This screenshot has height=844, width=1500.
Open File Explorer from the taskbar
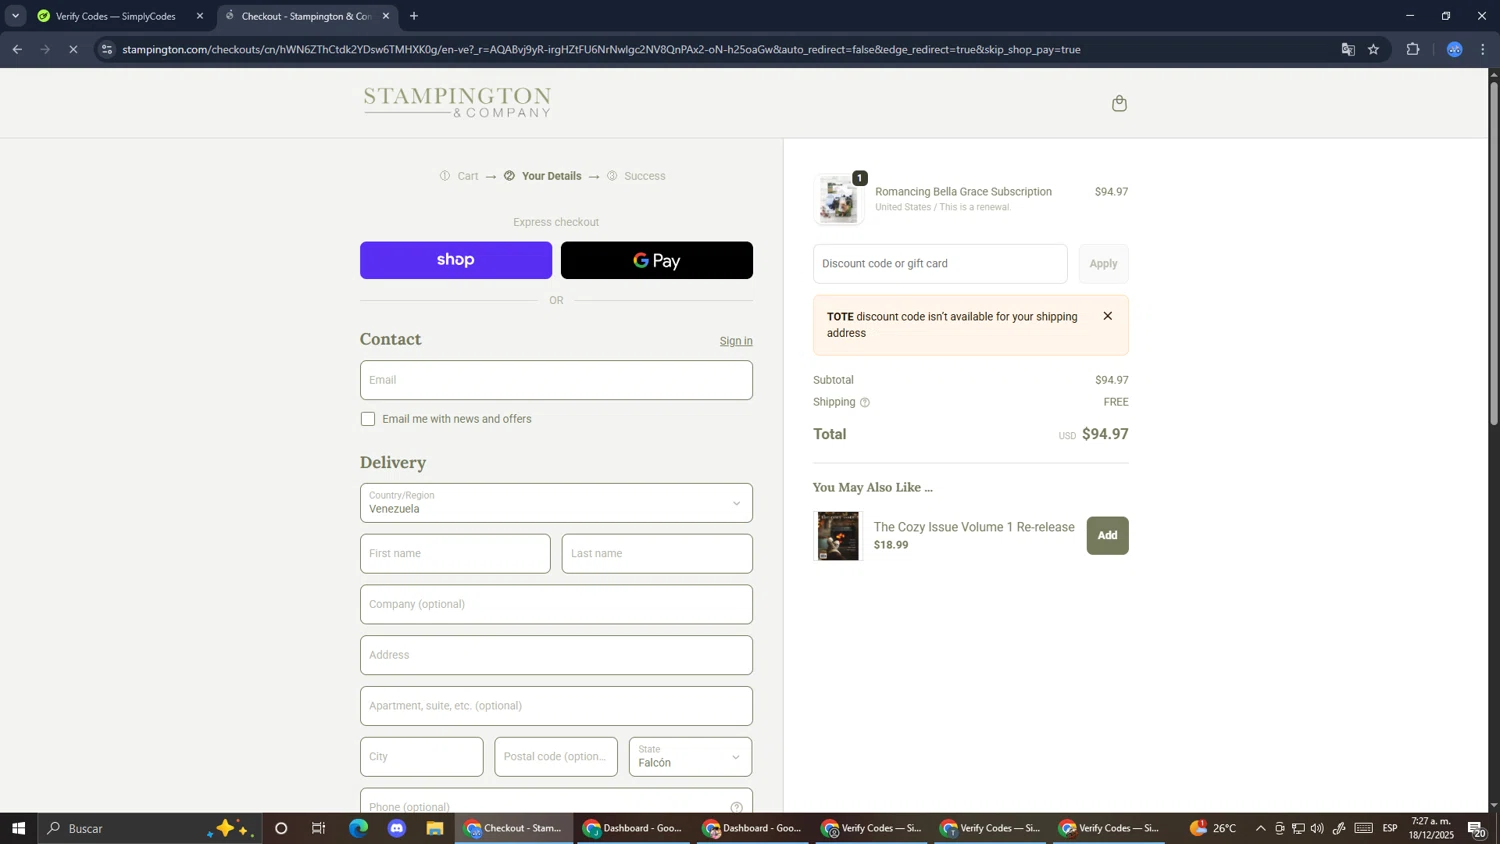[x=435, y=829]
